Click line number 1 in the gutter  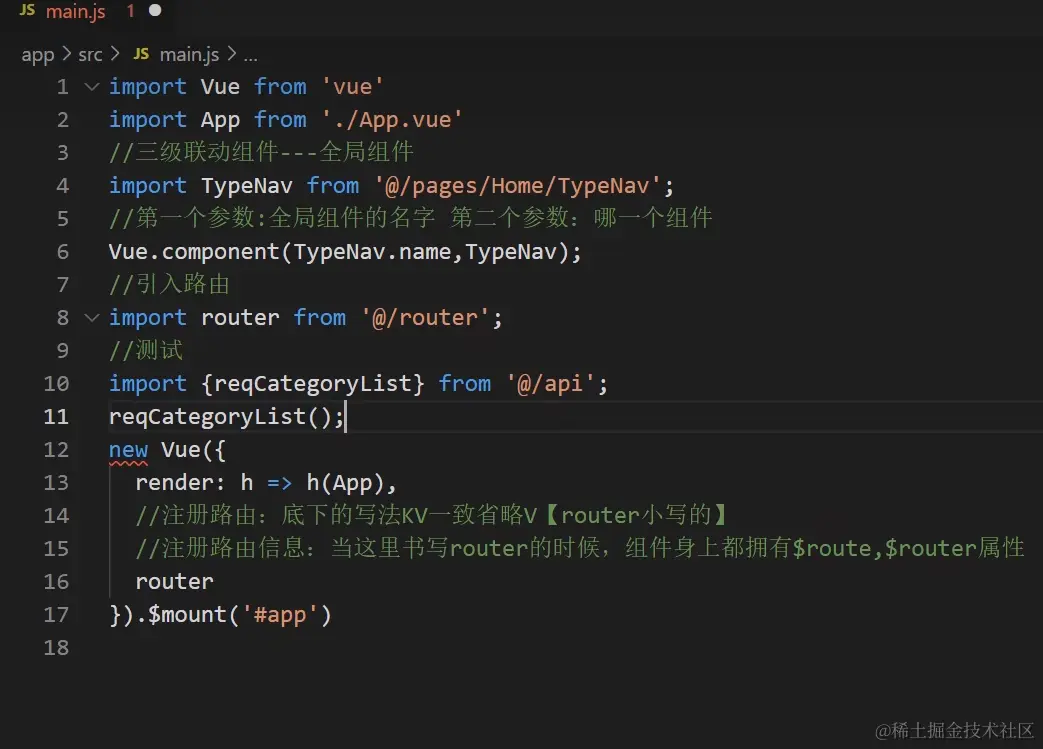(x=63, y=87)
